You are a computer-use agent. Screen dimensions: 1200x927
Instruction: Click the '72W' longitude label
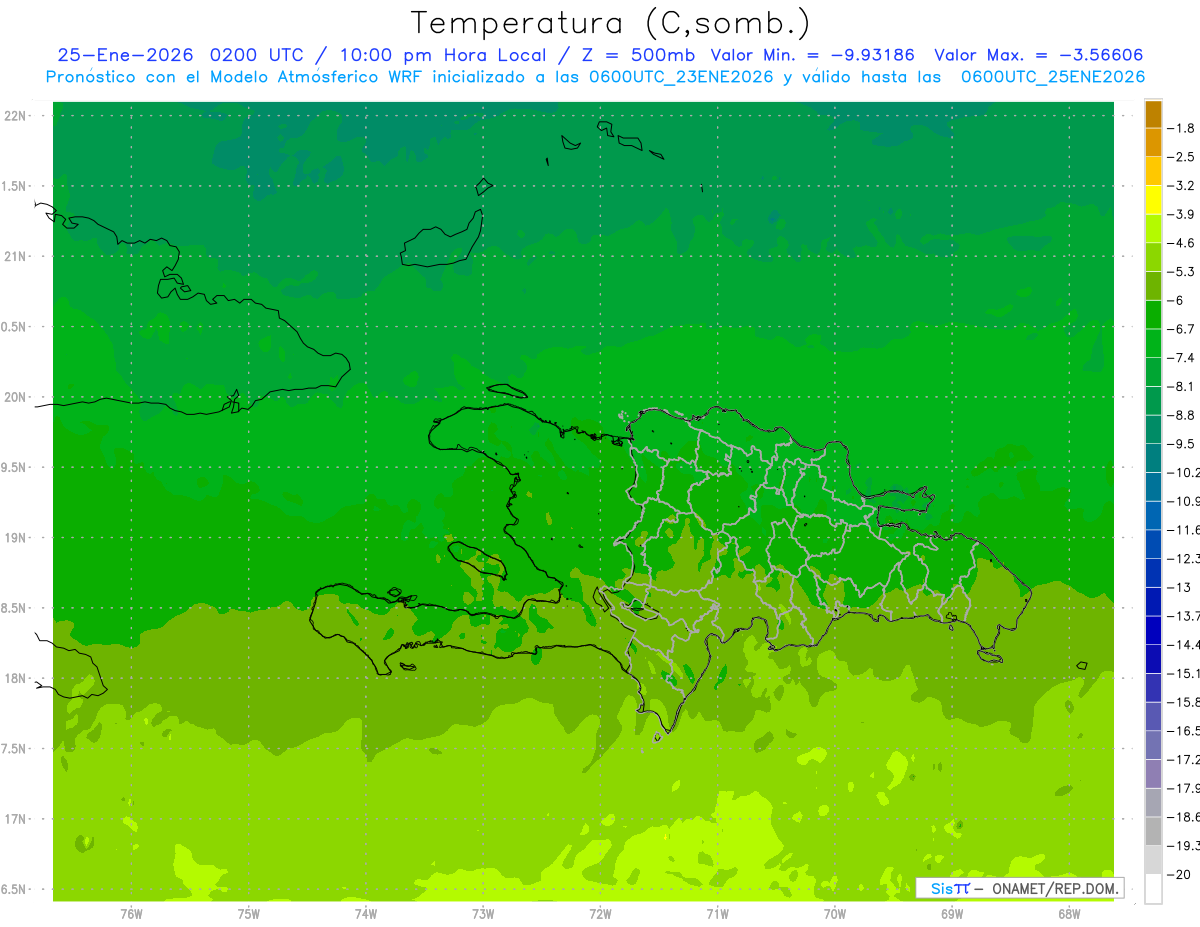pyautogui.click(x=600, y=914)
